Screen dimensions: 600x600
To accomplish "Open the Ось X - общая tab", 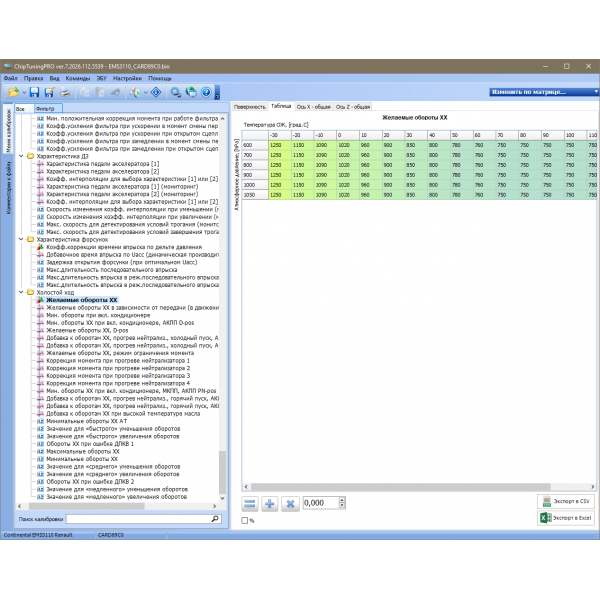I will (314, 106).
